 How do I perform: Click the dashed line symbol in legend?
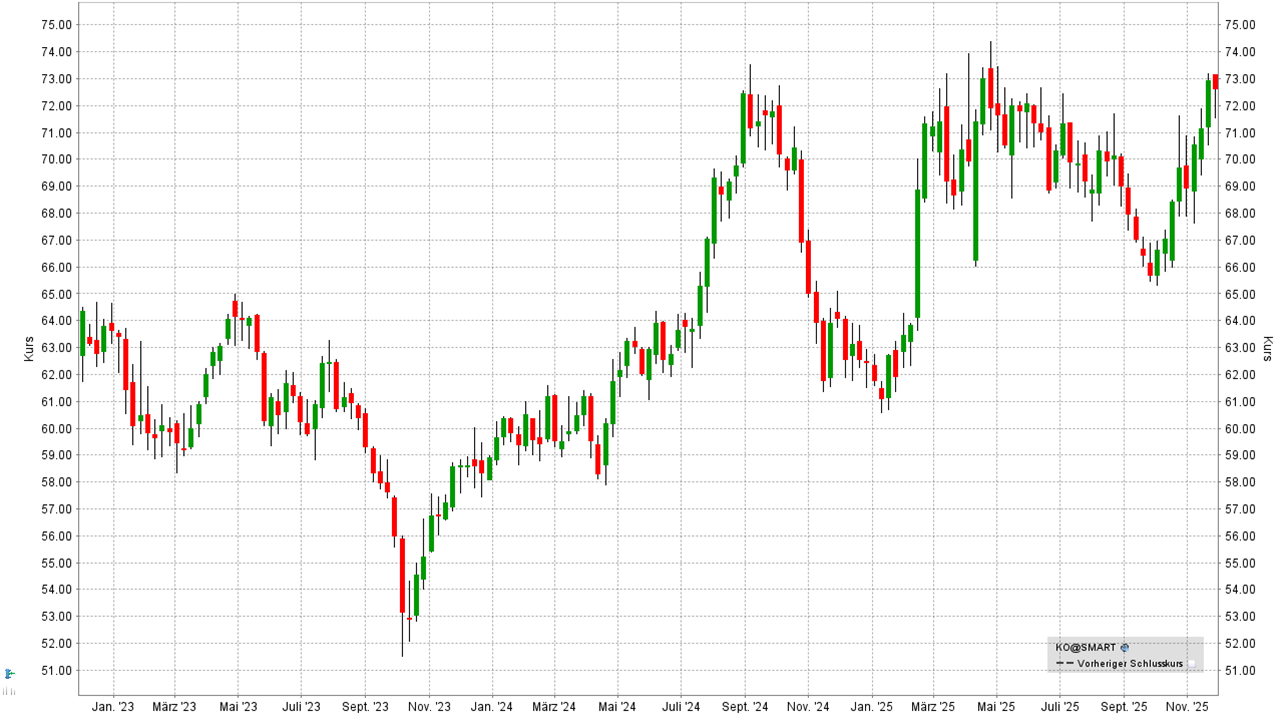tap(1064, 664)
